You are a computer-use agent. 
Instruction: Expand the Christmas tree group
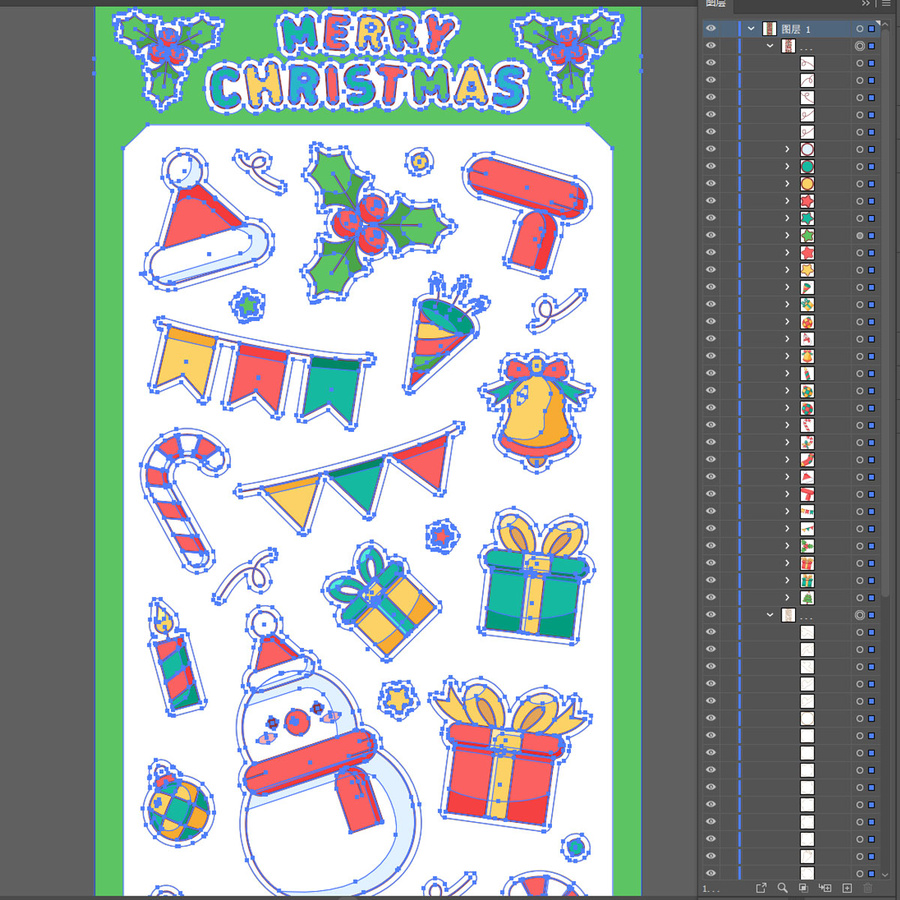788,598
